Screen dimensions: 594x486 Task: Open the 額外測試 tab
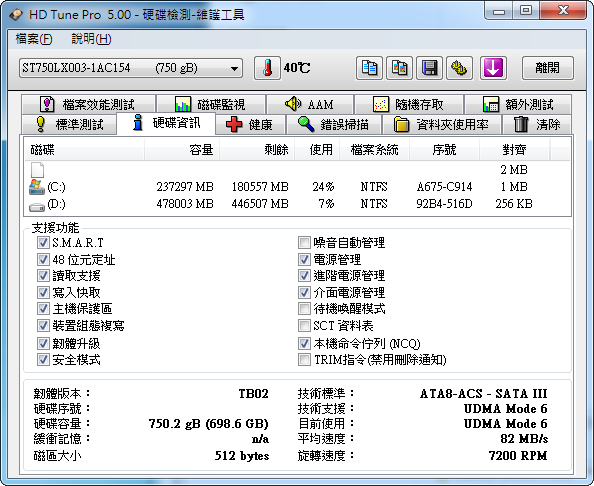(518, 104)
